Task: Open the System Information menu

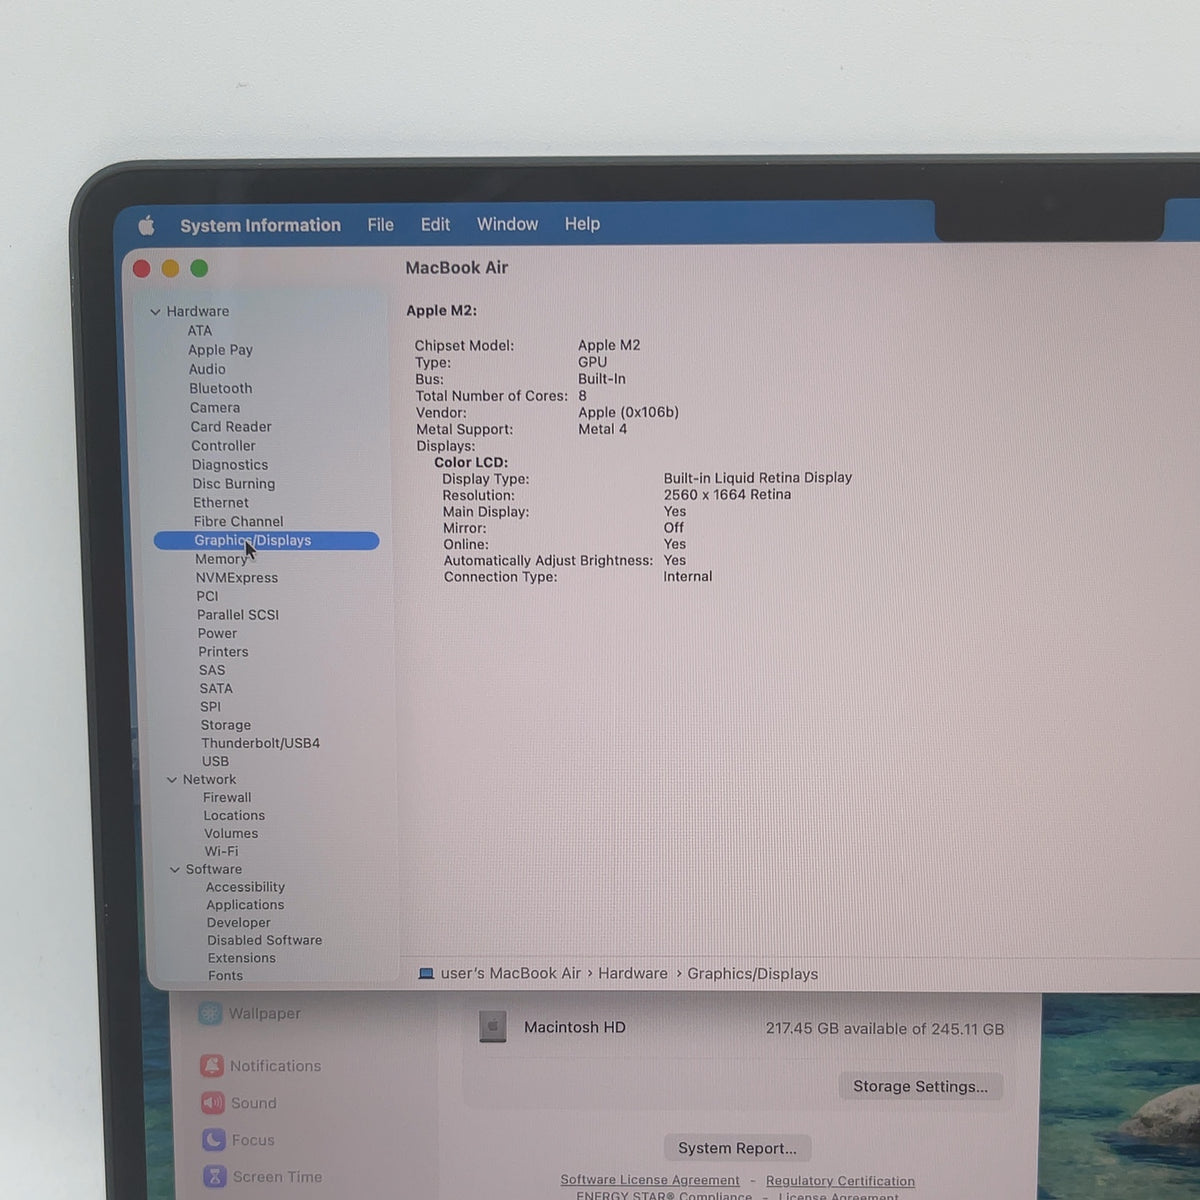Action: click(260, 226)
